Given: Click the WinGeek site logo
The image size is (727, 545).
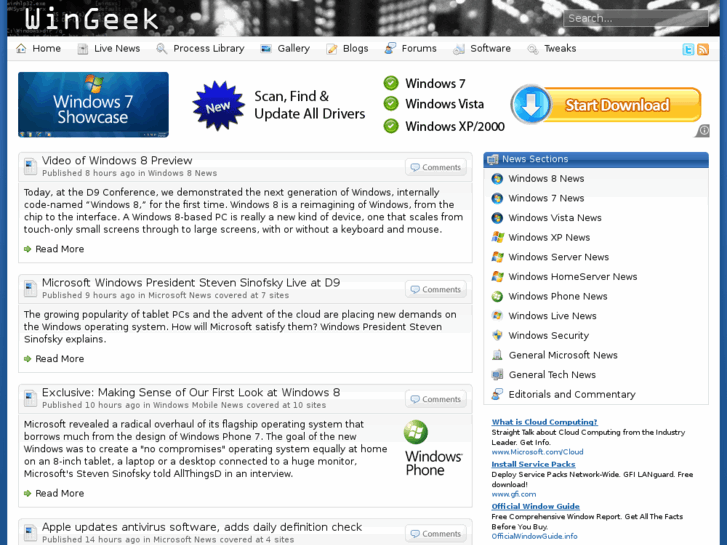Looking at the screenshot, I should 91,19.
